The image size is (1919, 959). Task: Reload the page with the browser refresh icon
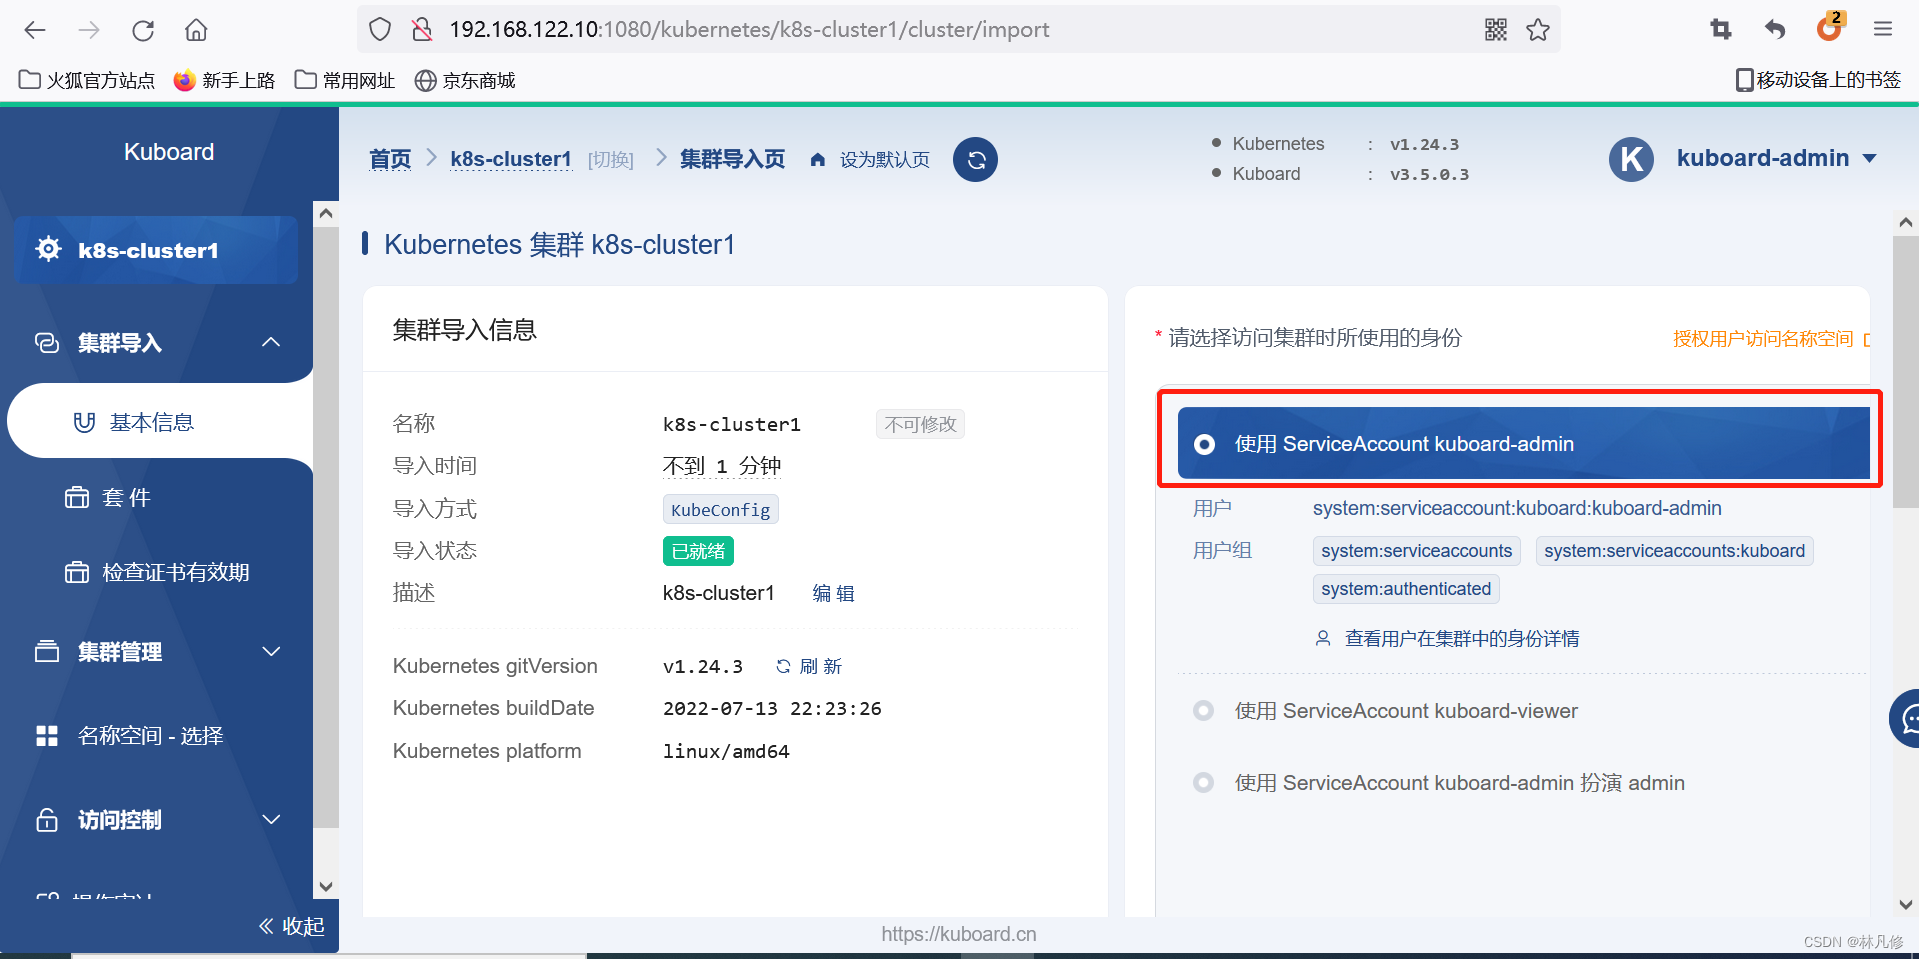(x=143, y=30)
